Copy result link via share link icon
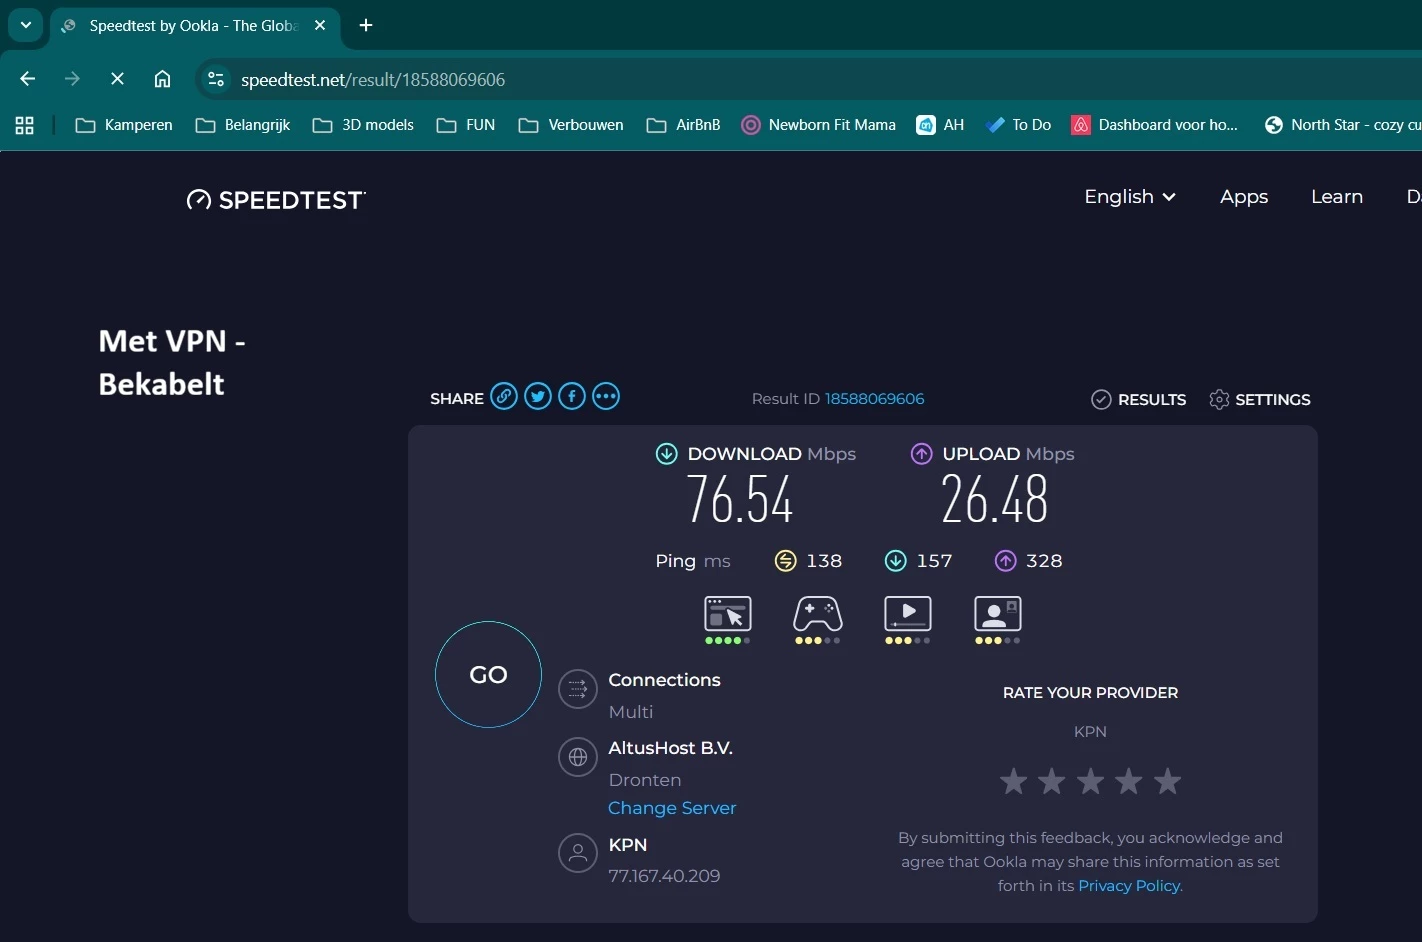 click(x=504, y=397)
